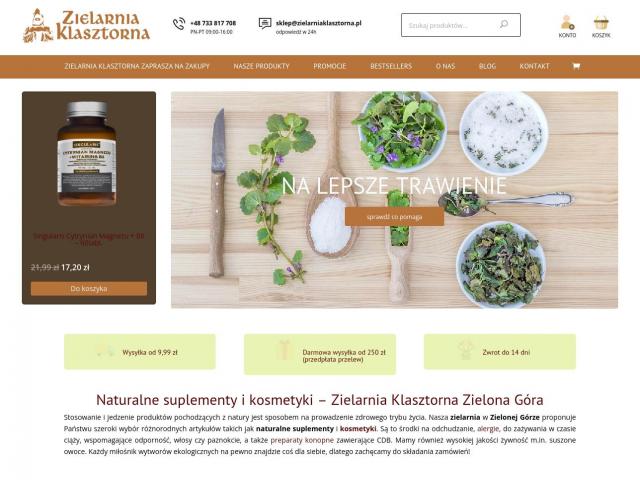Open the Promocje menu item
640x480 pixels.
(330, 66)
